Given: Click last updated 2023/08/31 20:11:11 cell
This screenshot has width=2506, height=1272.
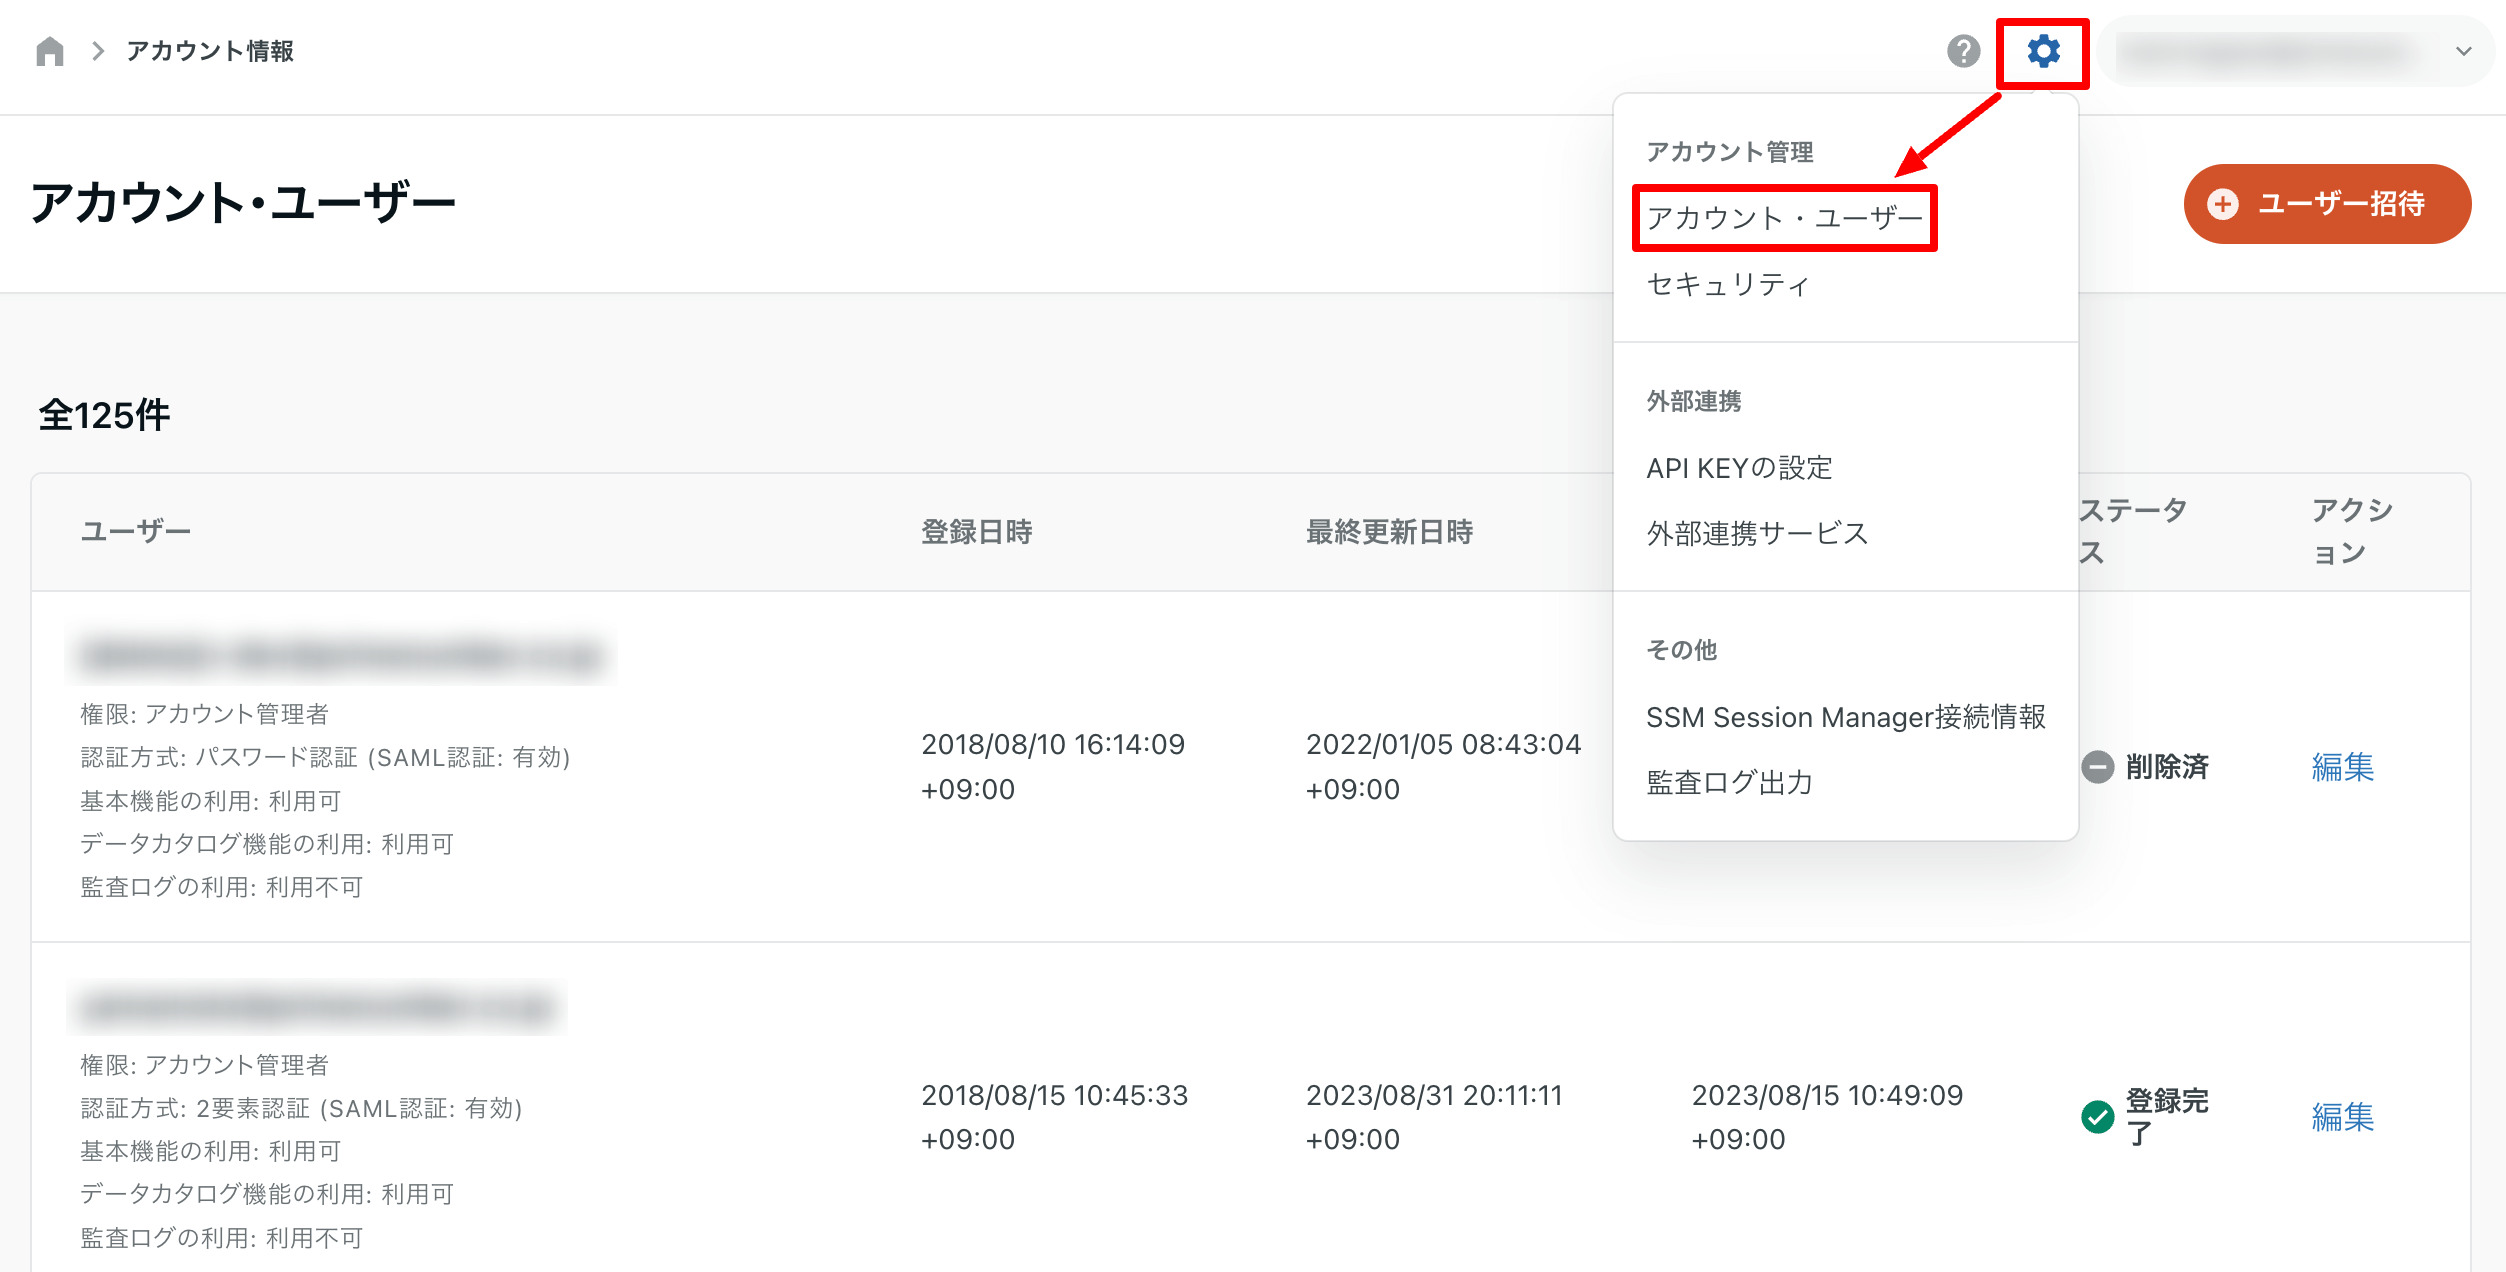Looking at the screenshot, I should point(1434,1117).
